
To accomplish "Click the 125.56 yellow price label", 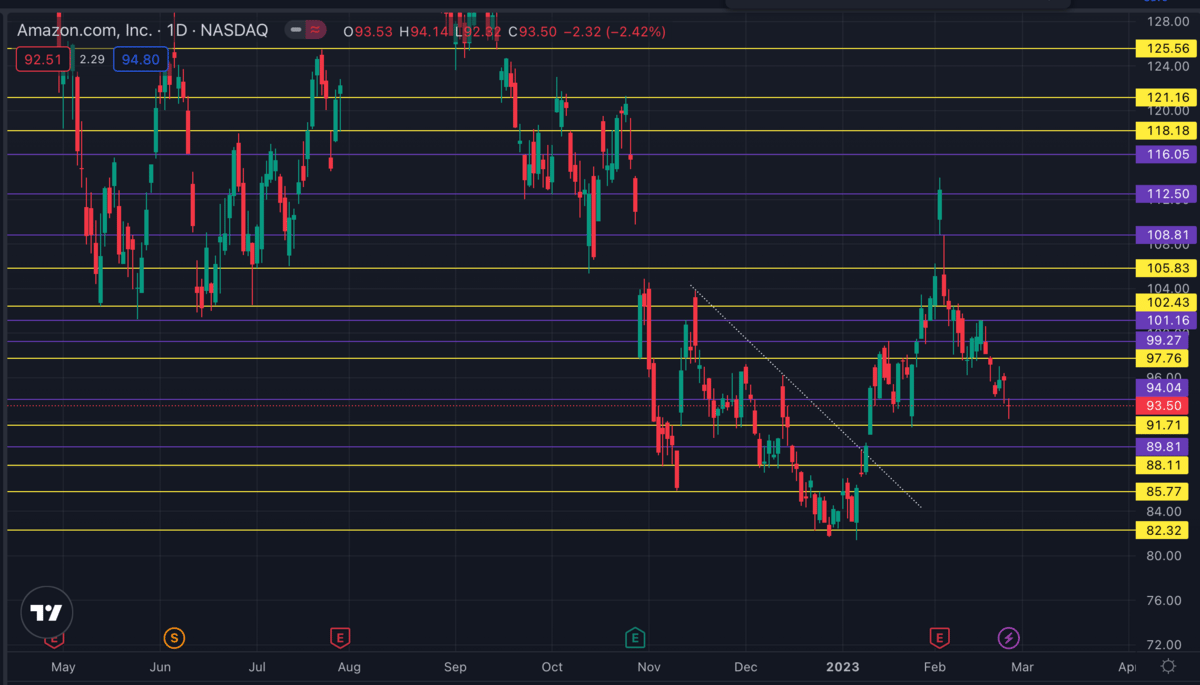I will click(1166, 48).
